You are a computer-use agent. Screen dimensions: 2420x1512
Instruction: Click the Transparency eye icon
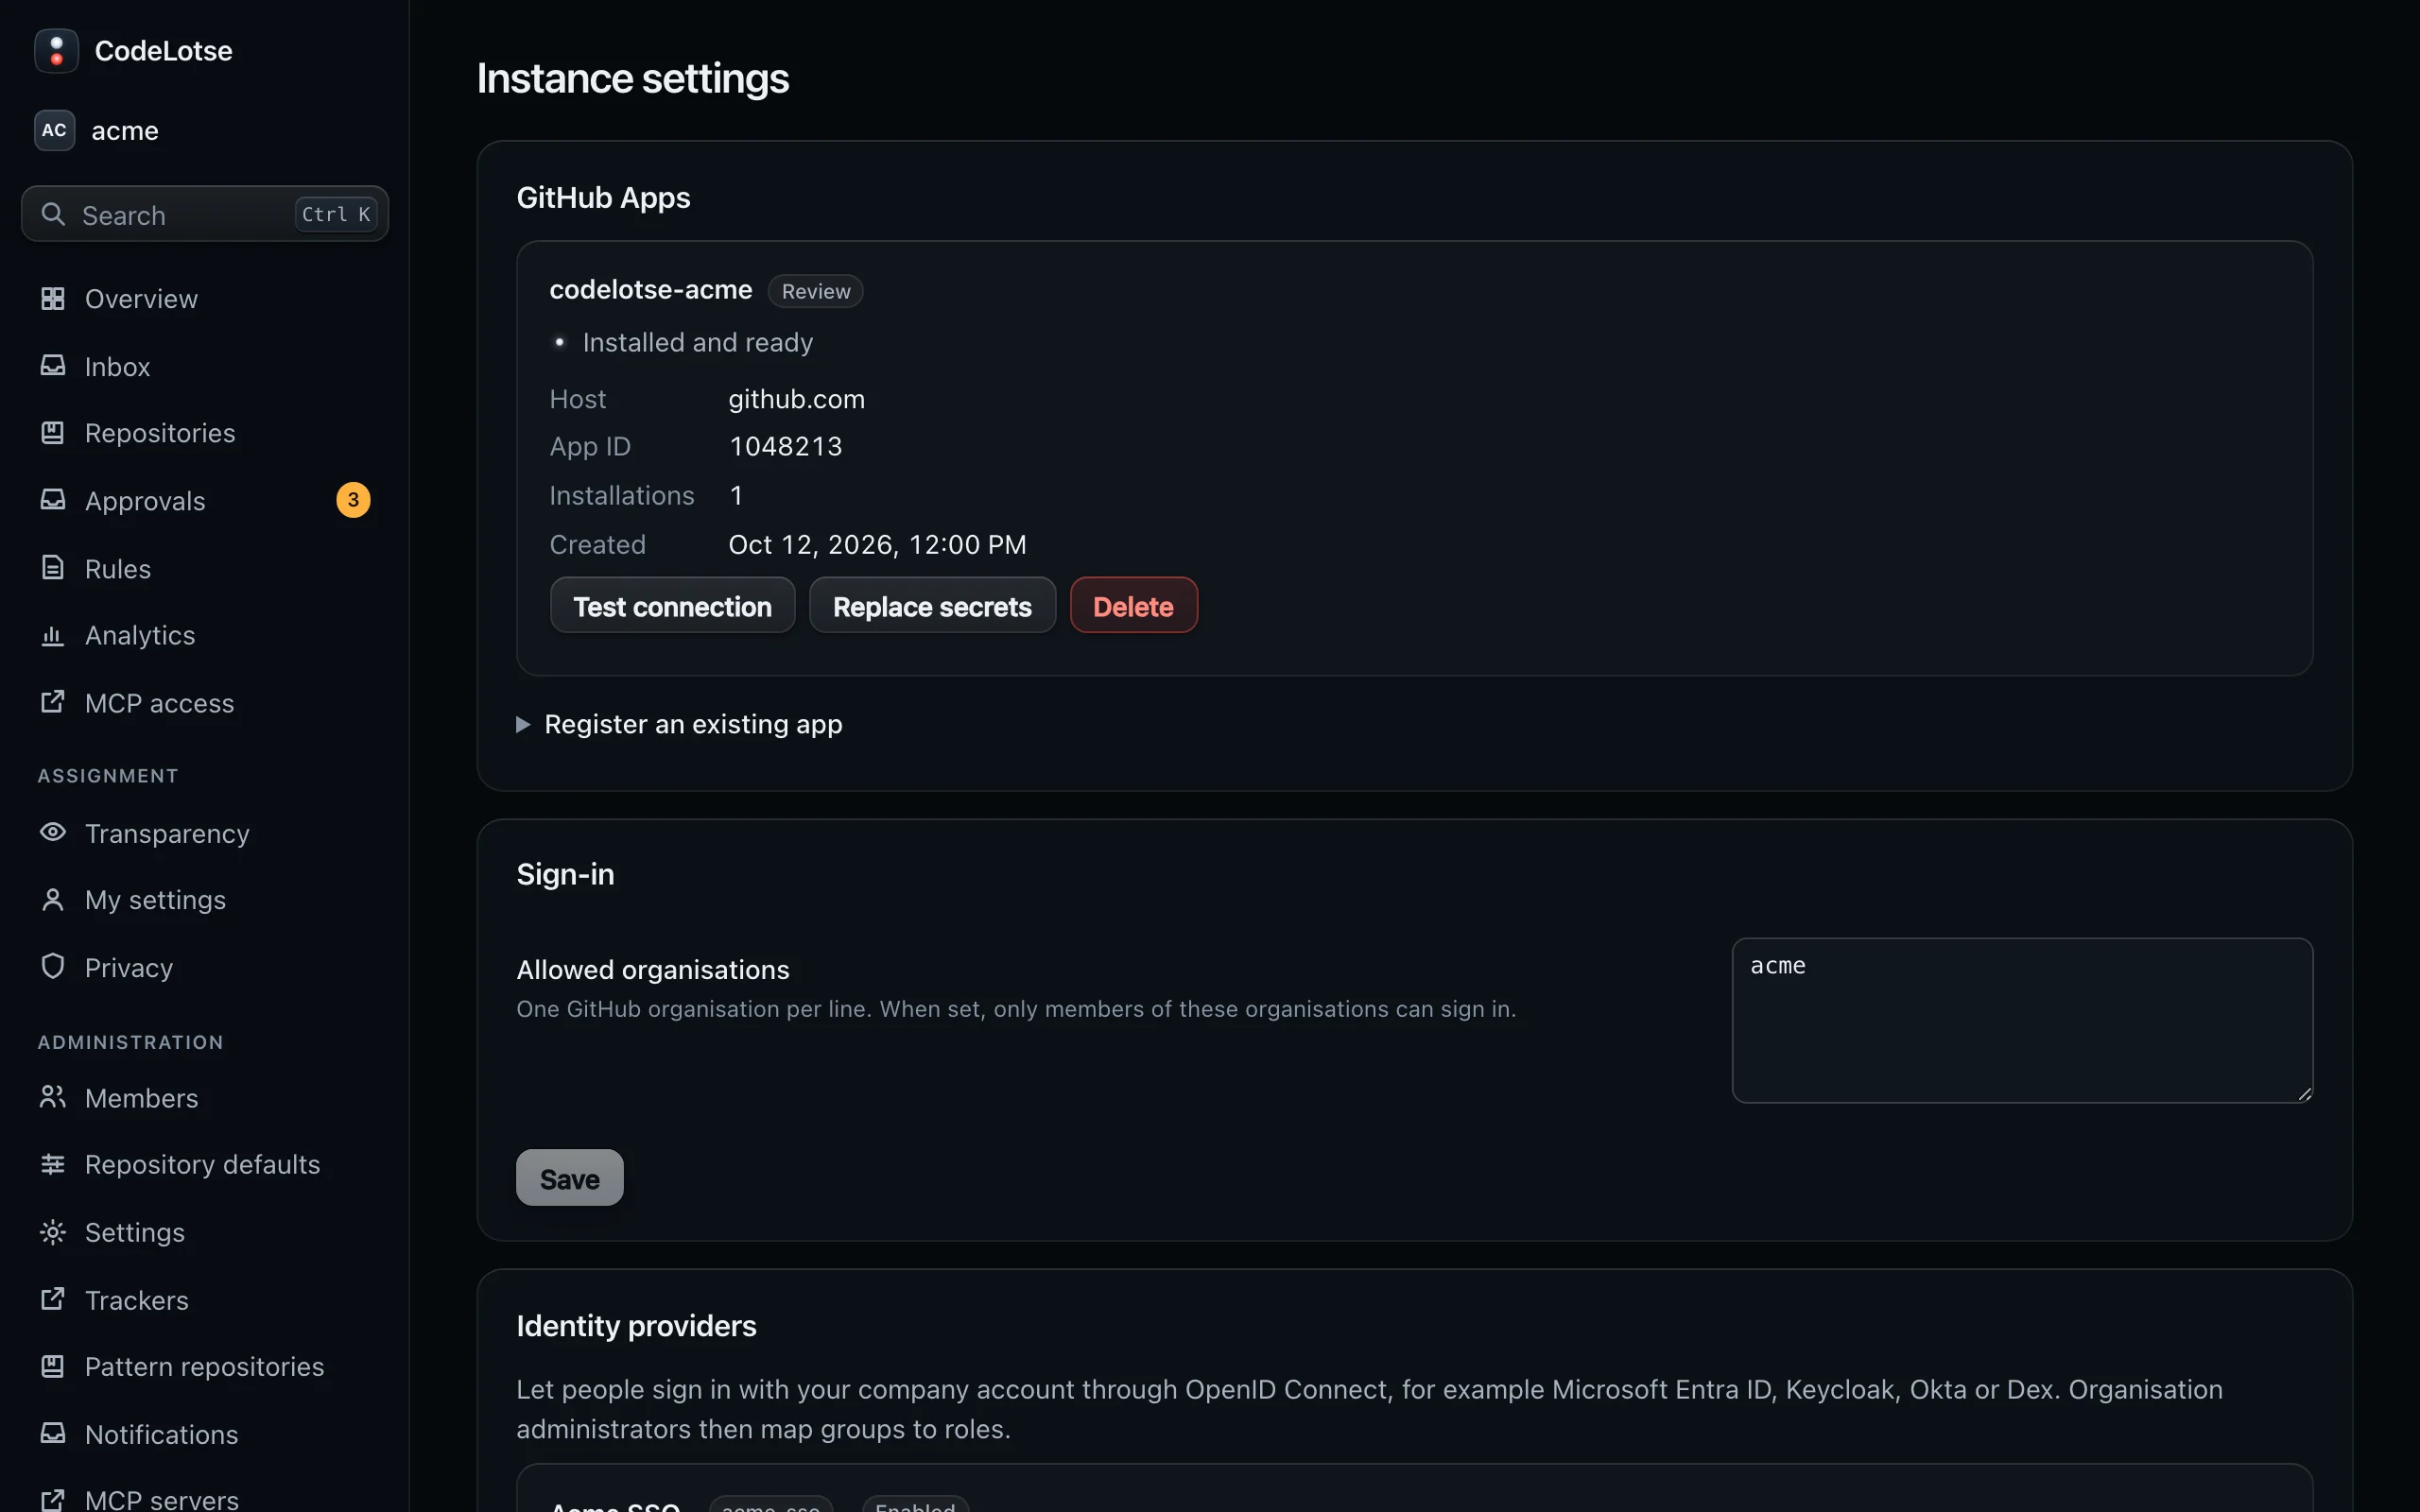point(53,832)
